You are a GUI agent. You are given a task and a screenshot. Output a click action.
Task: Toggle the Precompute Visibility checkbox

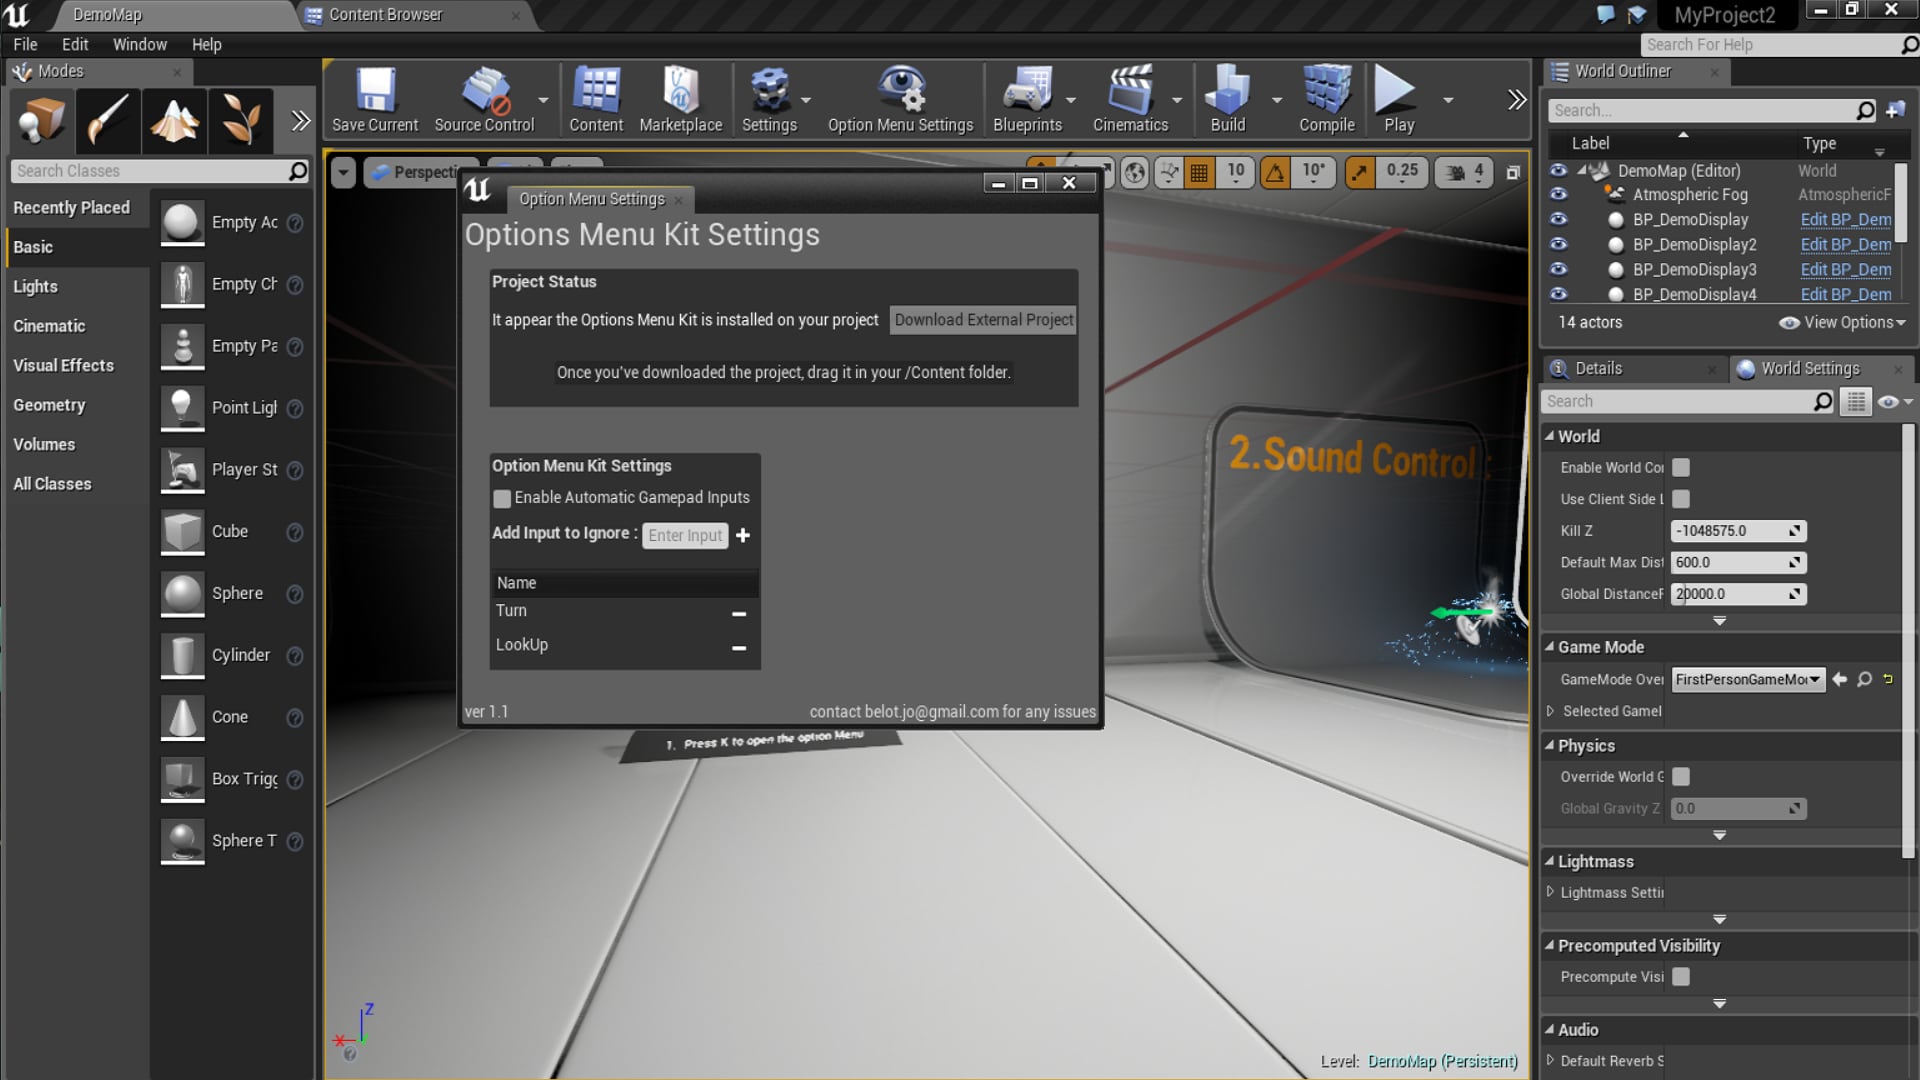tap(1681, 977)
